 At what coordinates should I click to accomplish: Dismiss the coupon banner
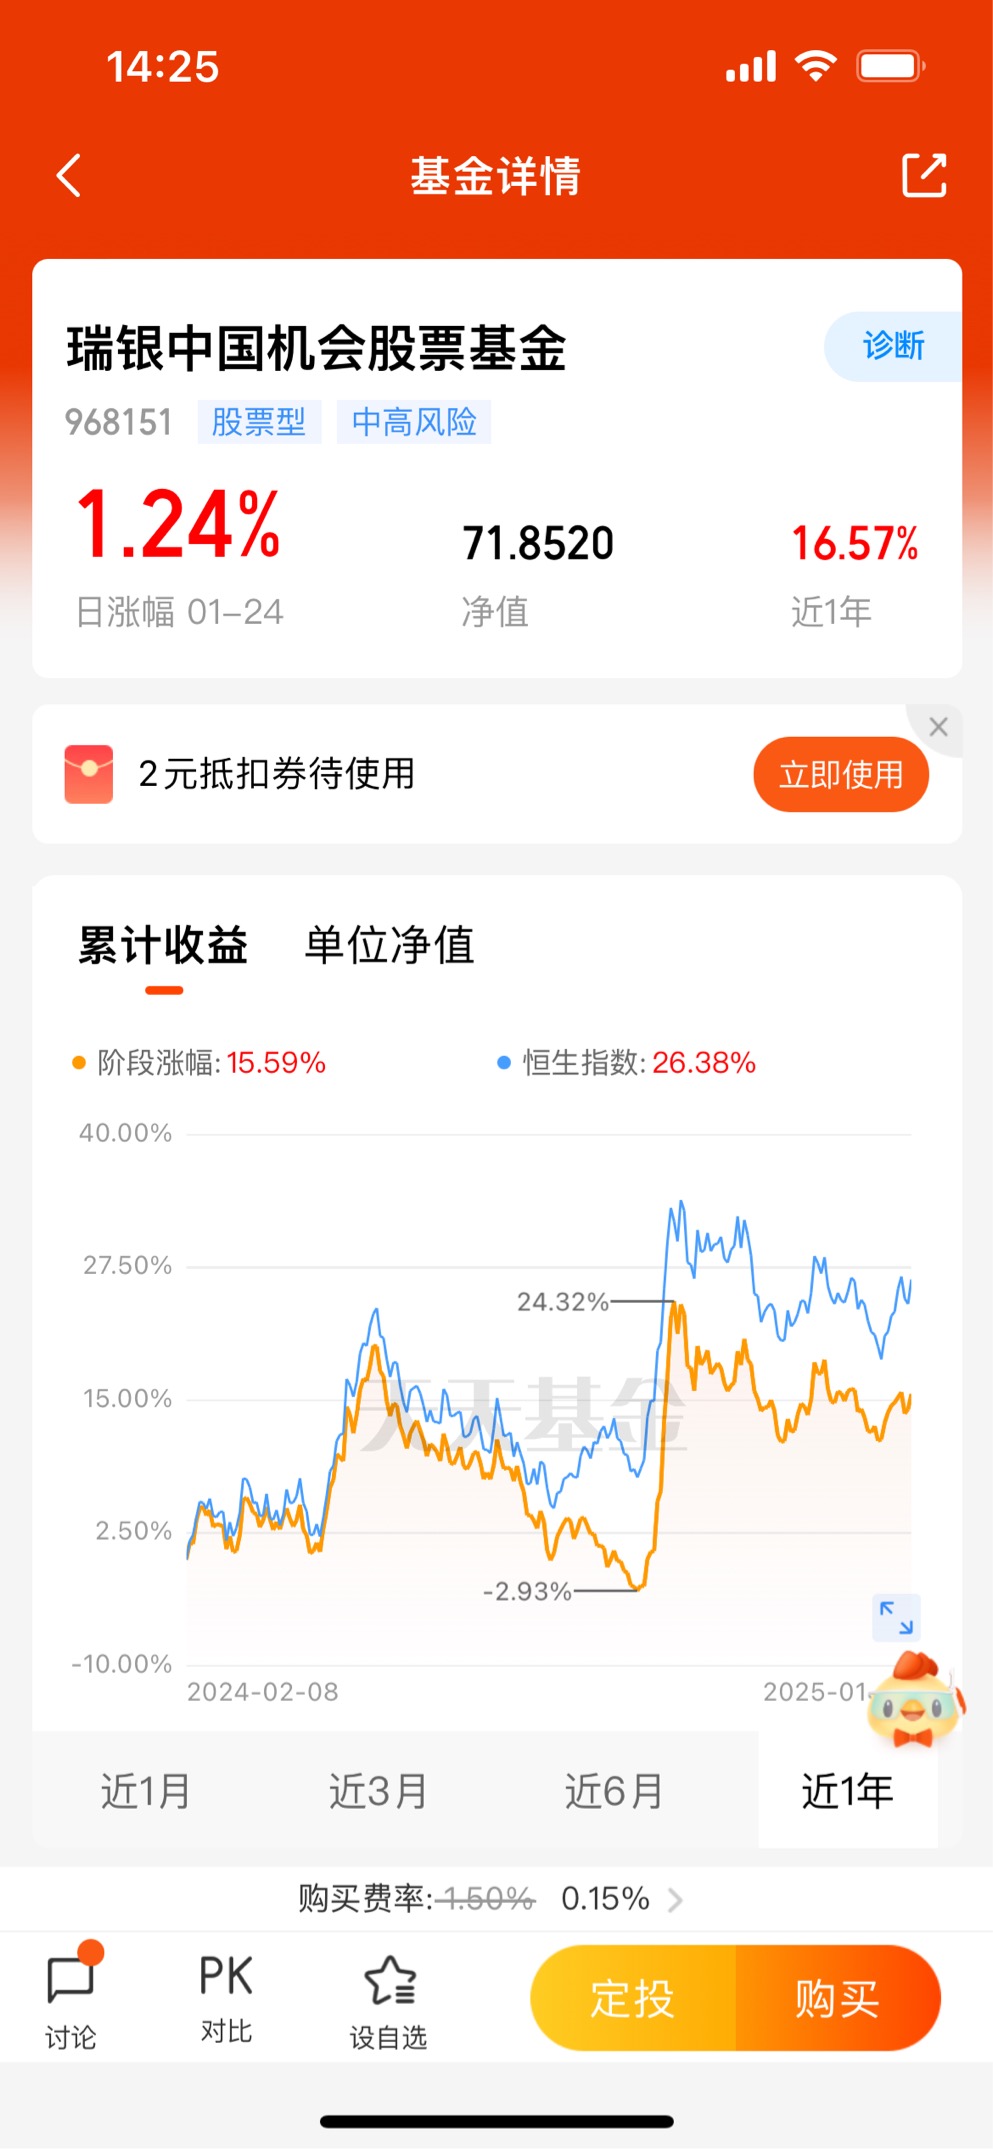tap(938, 727)
